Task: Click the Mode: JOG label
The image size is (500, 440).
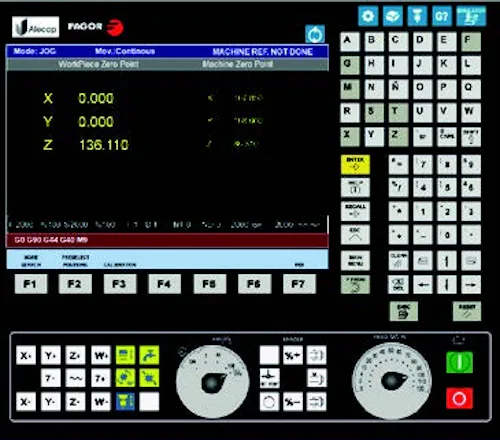Action: point(35,51)
